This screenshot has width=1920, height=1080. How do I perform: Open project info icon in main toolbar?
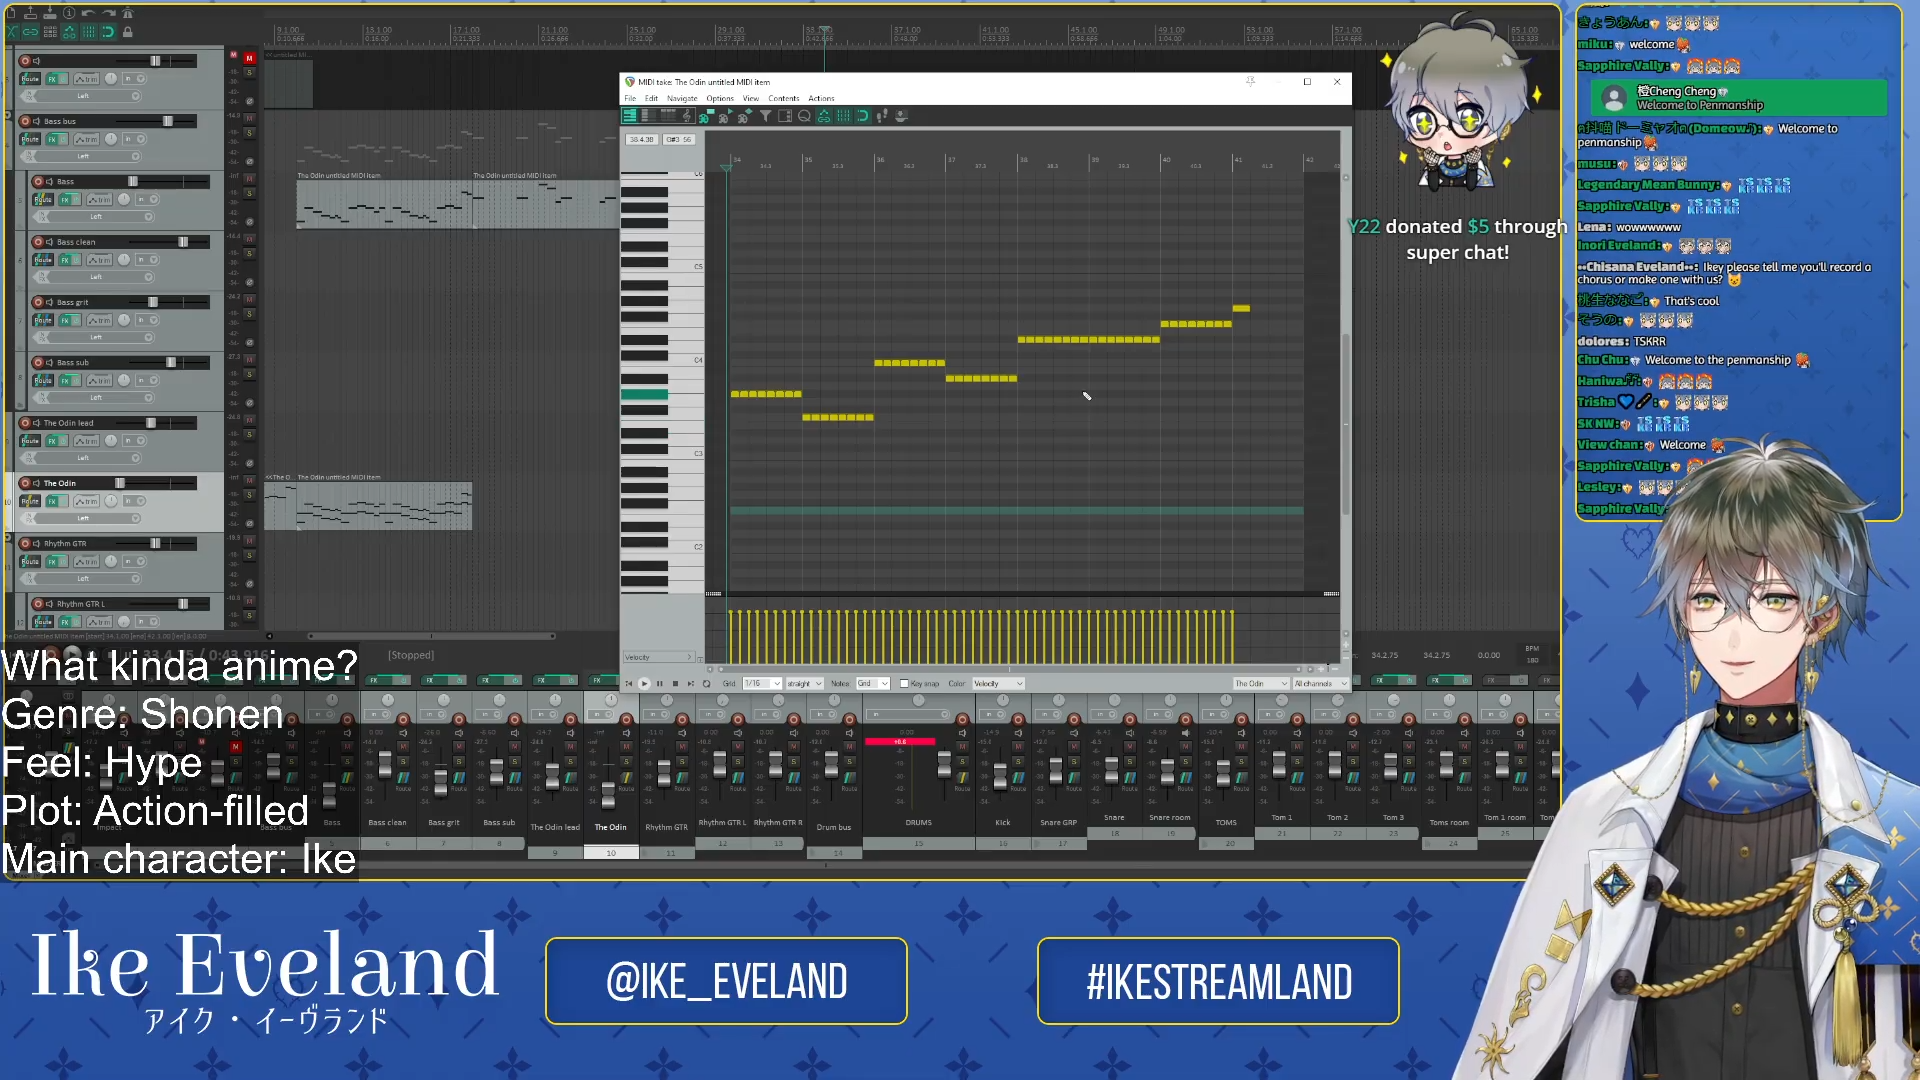tap(69, 13)
